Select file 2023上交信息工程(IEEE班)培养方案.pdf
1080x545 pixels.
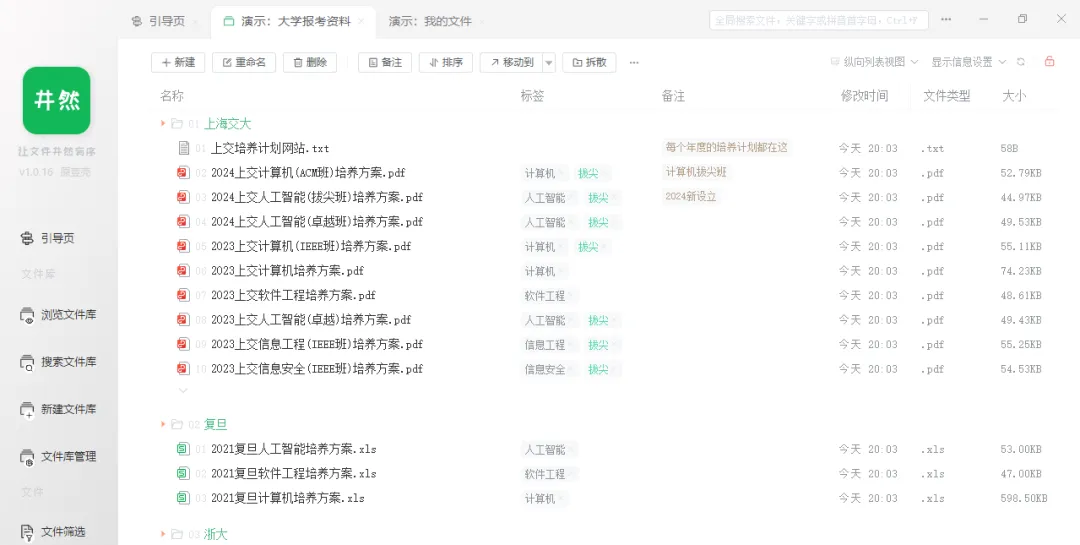point(317,344)
